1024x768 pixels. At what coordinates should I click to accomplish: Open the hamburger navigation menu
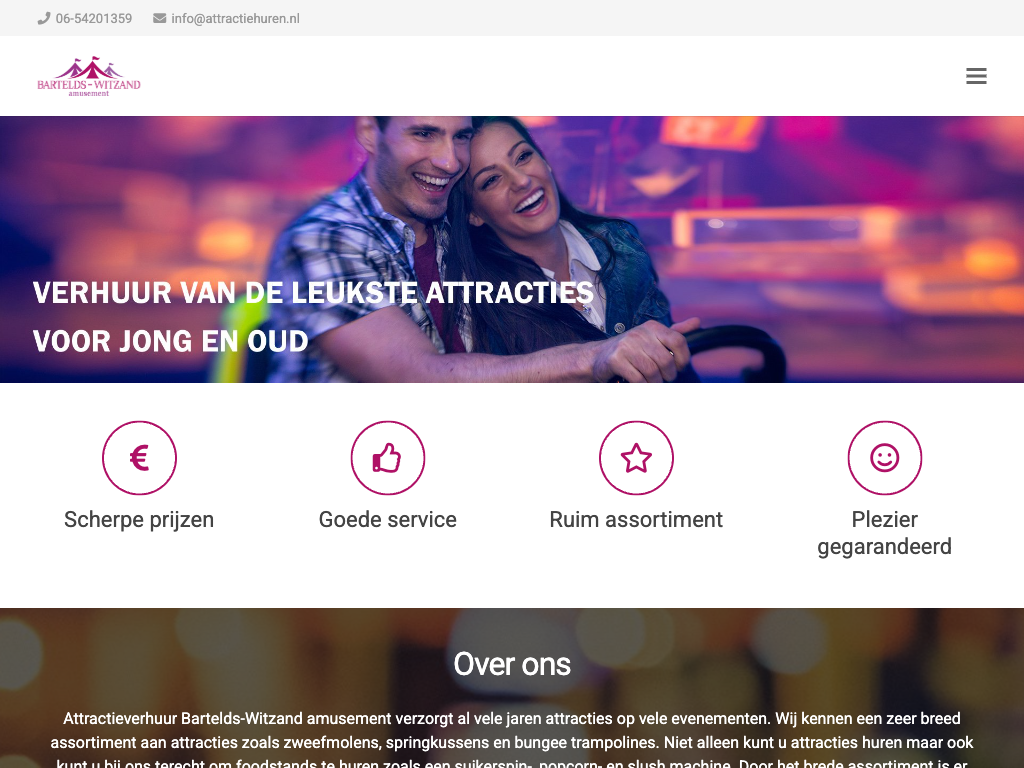(x=976, y=76)
